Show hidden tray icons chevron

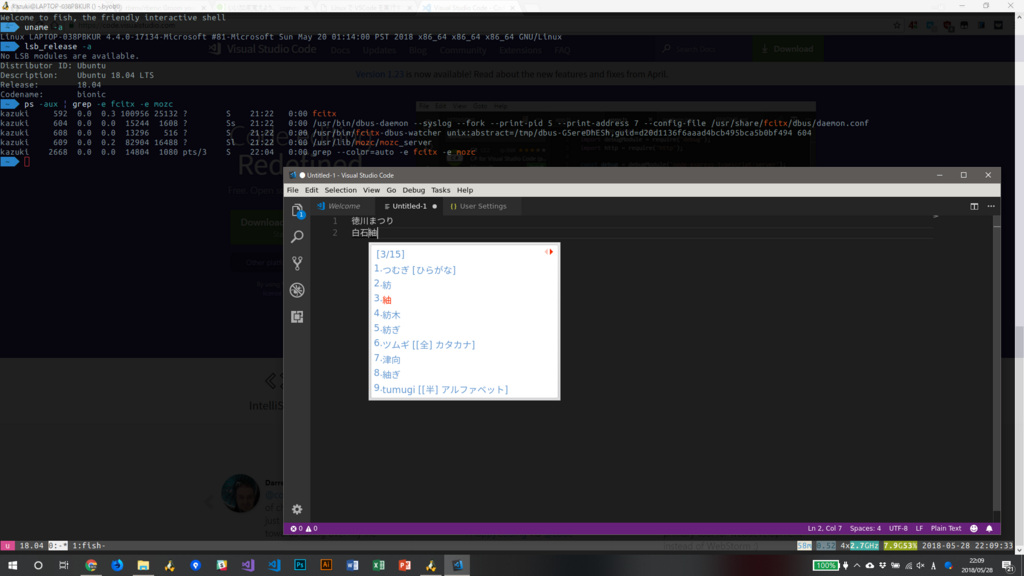tap(857, 566)
